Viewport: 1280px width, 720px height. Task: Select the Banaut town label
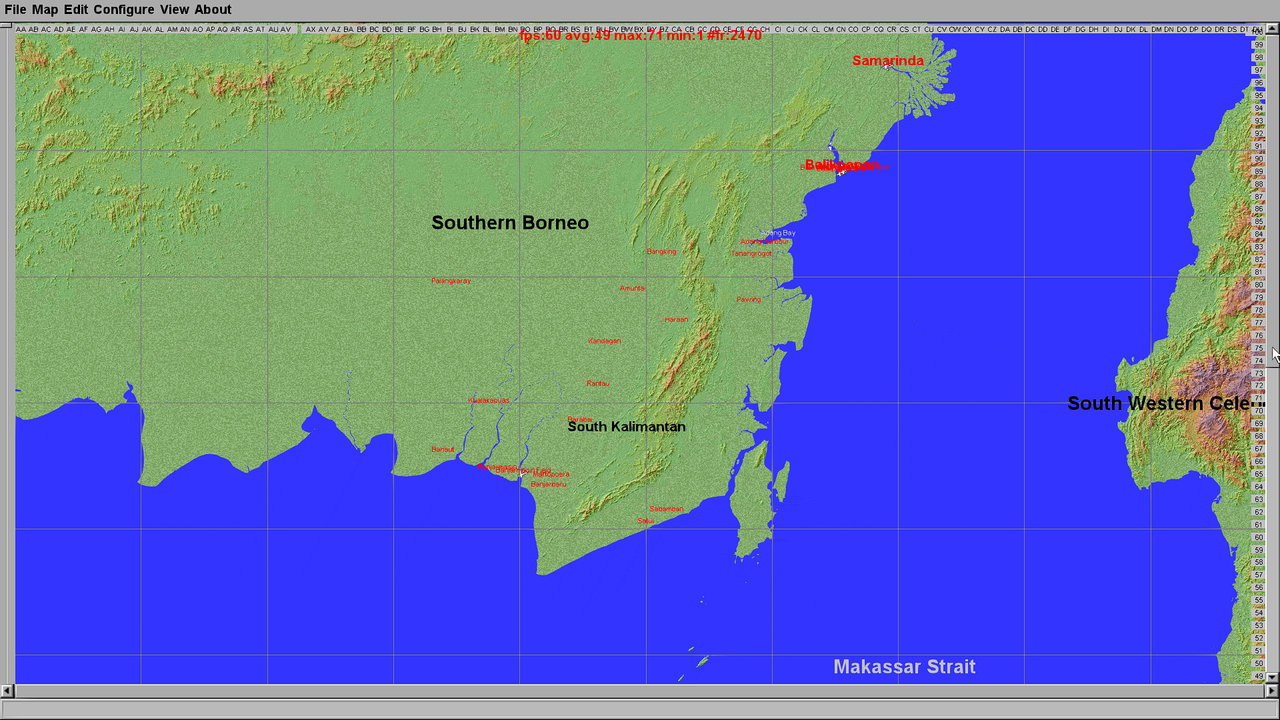(x=443, y=450)
